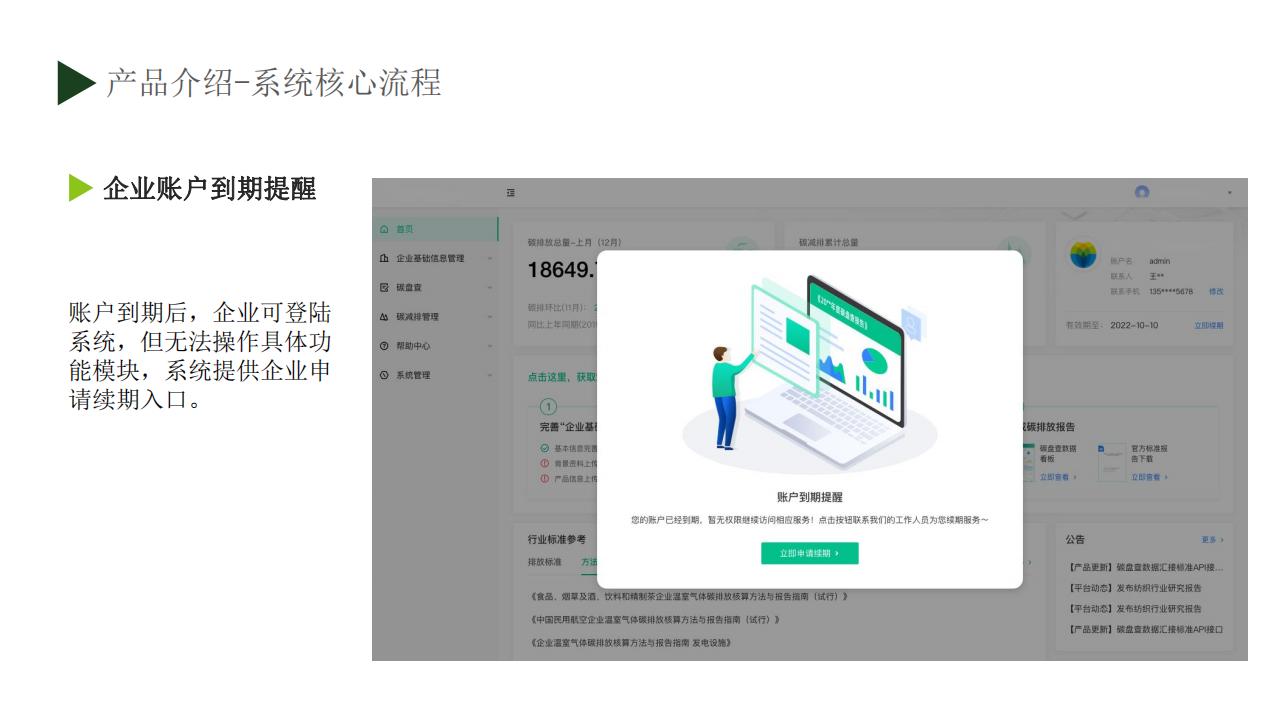Click the 修改 link next to phone number
This screenshot has width=1280, height=720.
click(x=1216, y=292)
